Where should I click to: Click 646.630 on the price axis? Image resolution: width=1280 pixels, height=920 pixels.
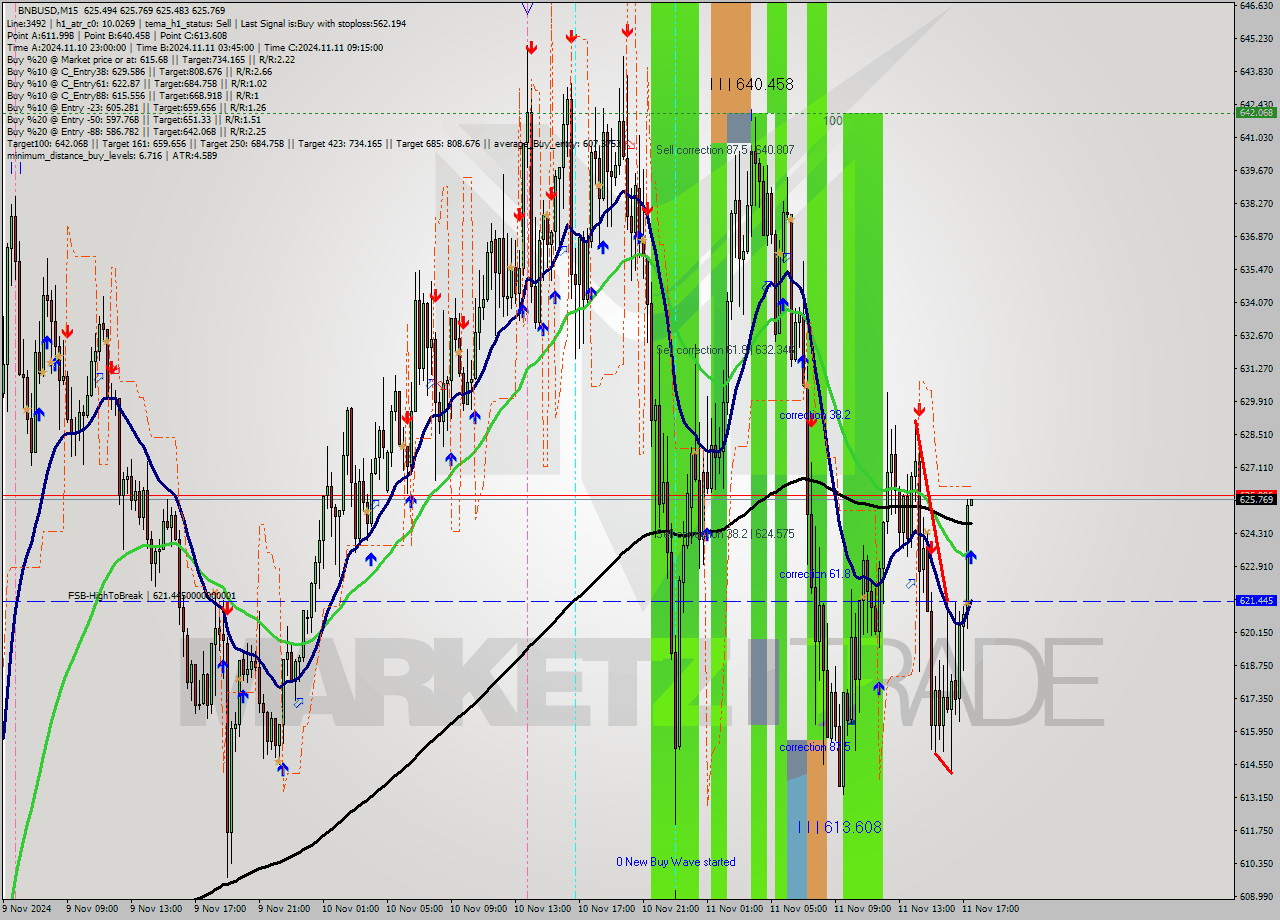tap(1256, 5)
